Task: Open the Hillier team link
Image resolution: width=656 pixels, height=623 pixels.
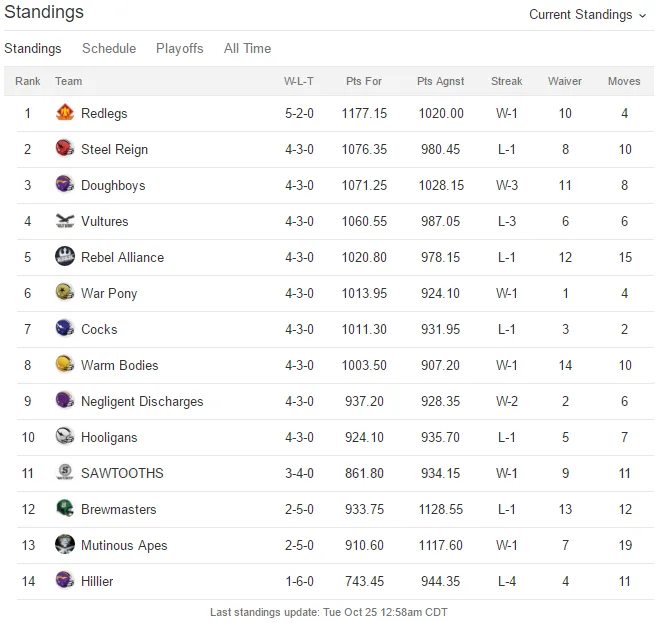Action: click(97, 581)
